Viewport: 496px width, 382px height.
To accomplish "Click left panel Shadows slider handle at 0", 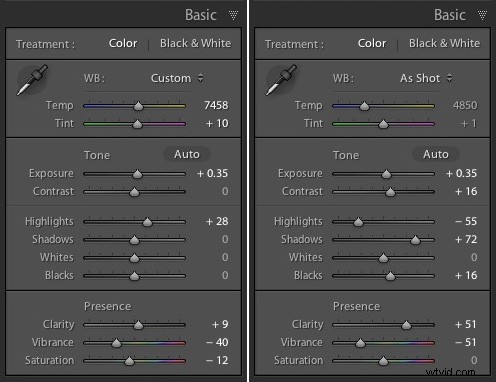I will tap(134, 240).
